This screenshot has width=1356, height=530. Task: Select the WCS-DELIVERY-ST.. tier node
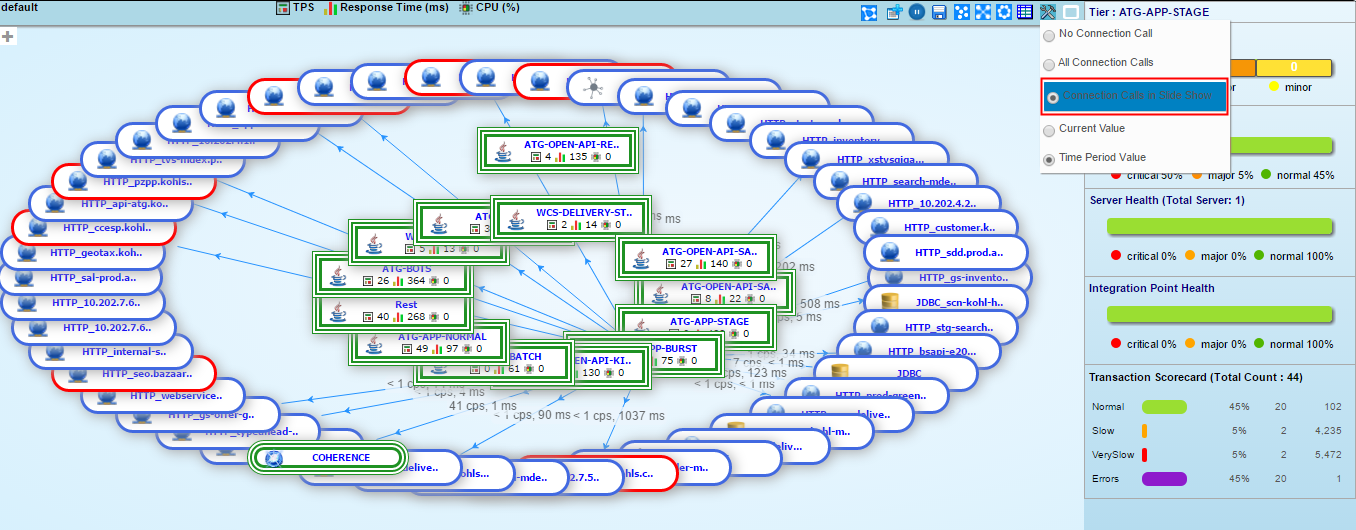click(572, 218)
